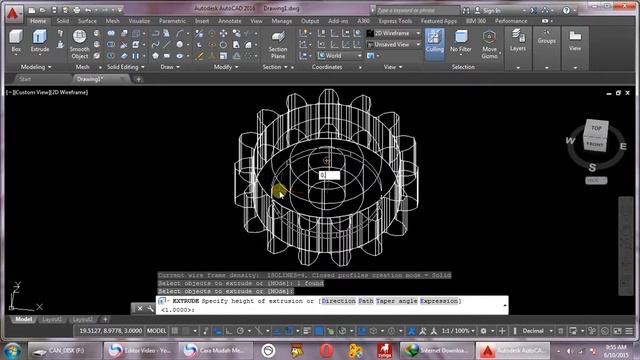This screenshot has height=360, width=640.
Task: Open the Unsaved View dropdown
Action: [393, 44]
